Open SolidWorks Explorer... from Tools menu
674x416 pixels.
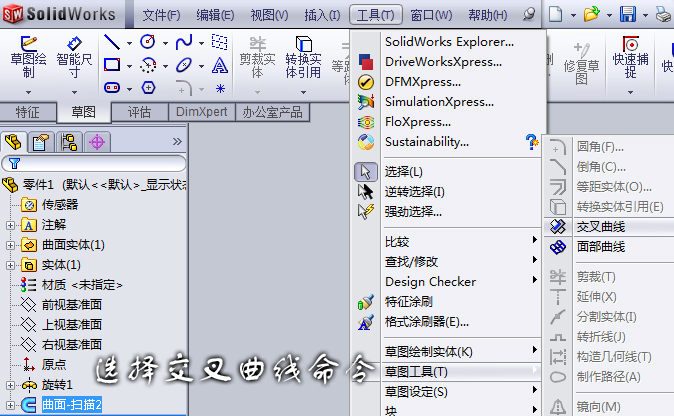pos(449,42)
